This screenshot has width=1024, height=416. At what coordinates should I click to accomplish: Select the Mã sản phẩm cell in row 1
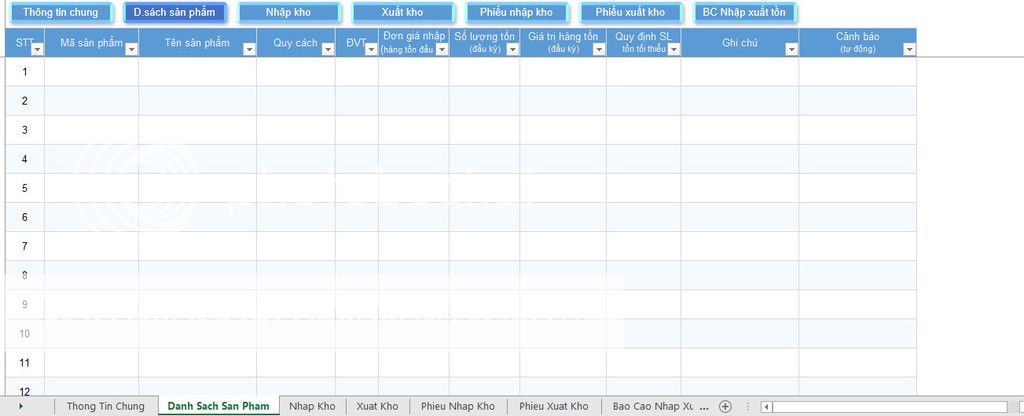[x=91, y=71]
